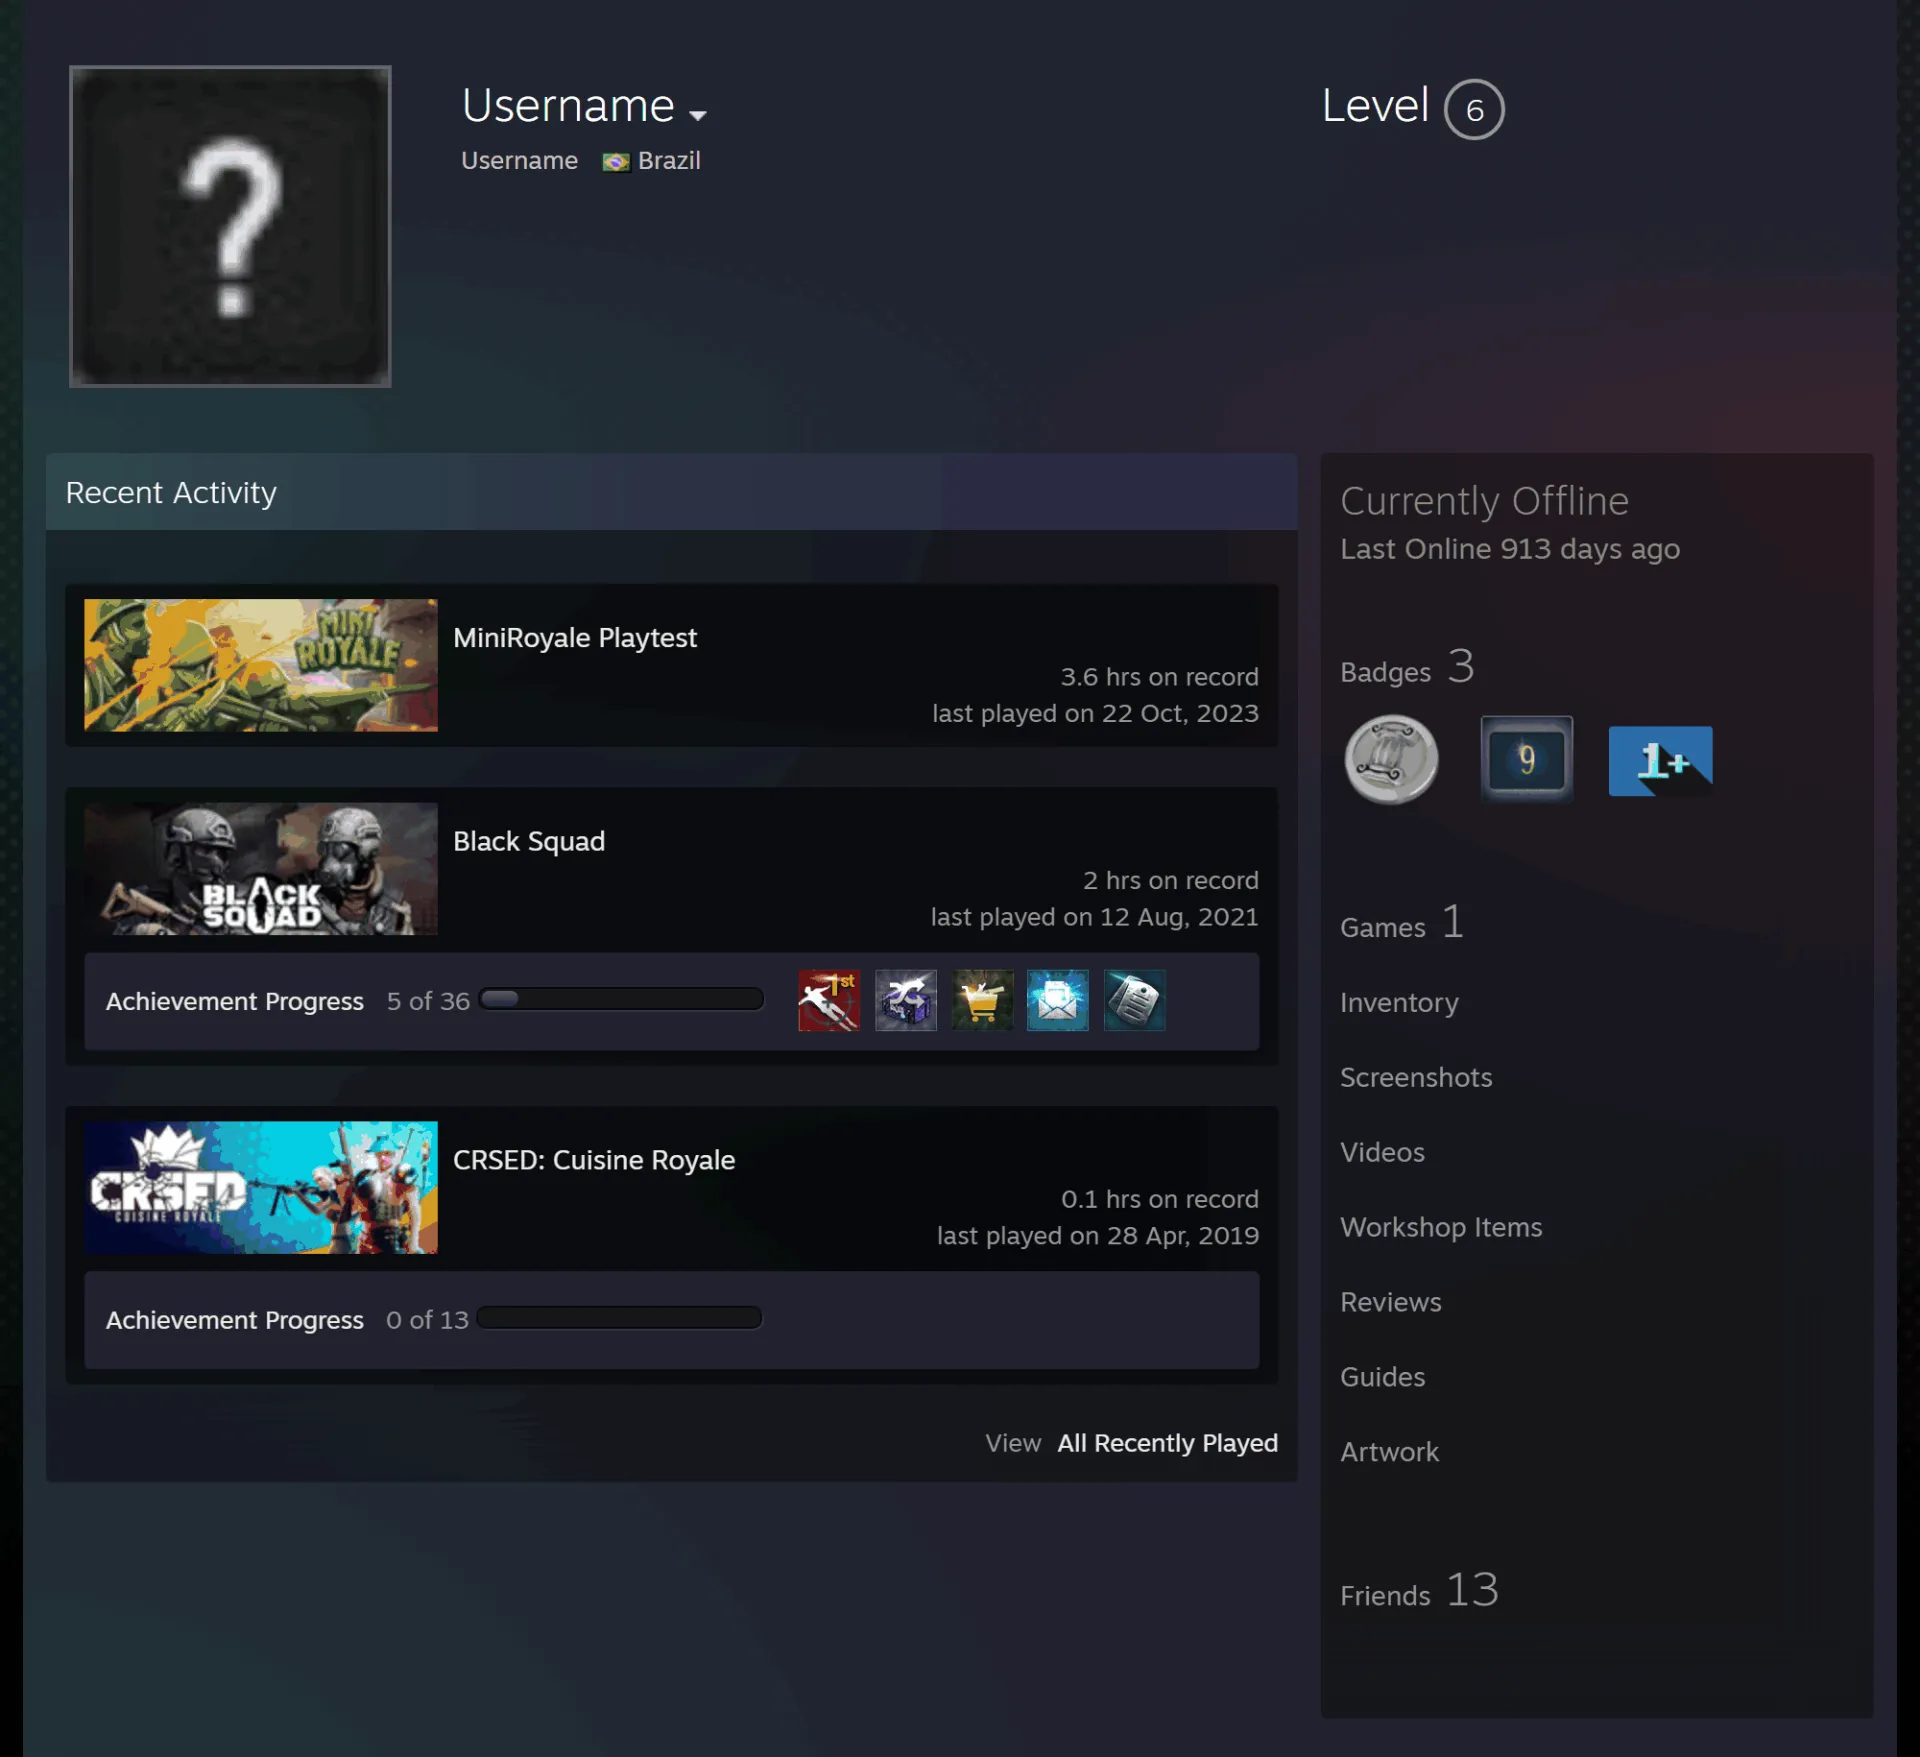The width and height of the screenshot is (1920, 1757).
Task: View the silver pillar community badge
Action: tap(1391, 760)
